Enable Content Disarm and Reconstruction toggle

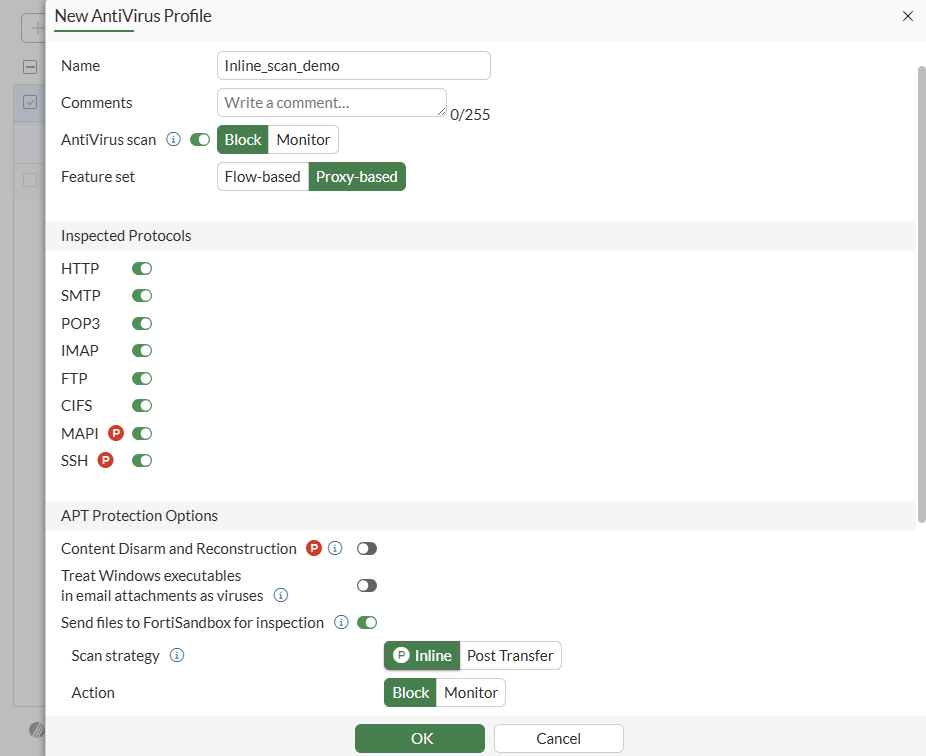367,548
